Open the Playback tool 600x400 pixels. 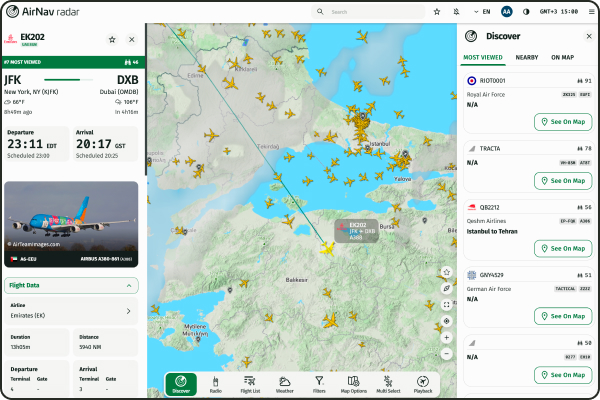pos(423,384)
